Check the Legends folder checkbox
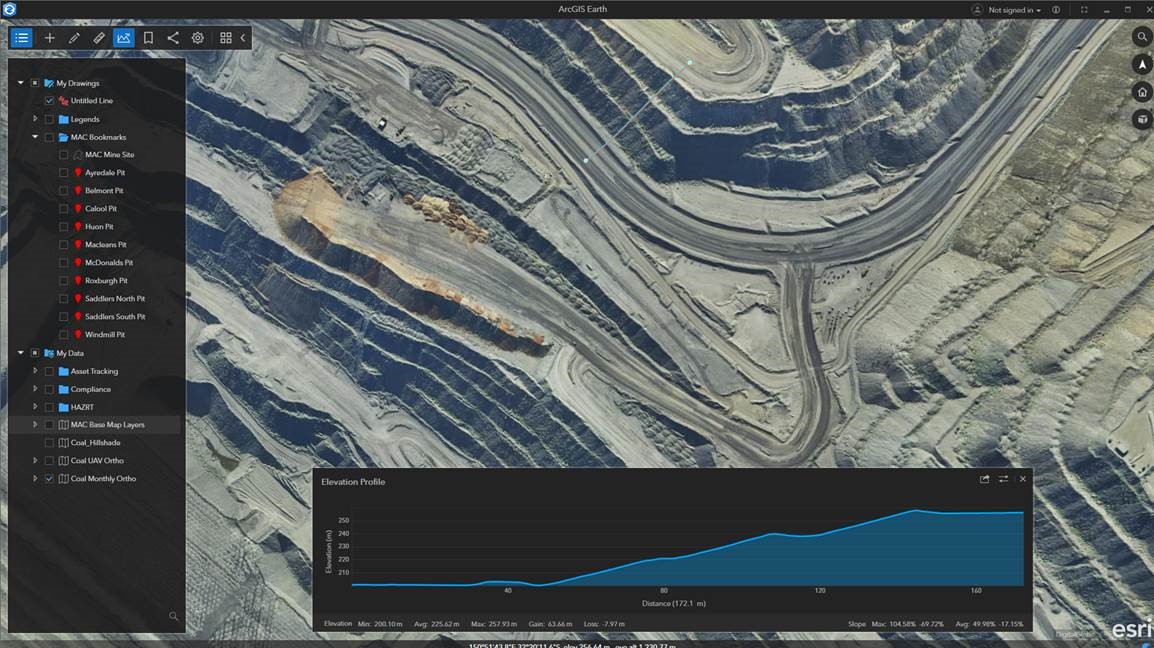 (49, 119)
